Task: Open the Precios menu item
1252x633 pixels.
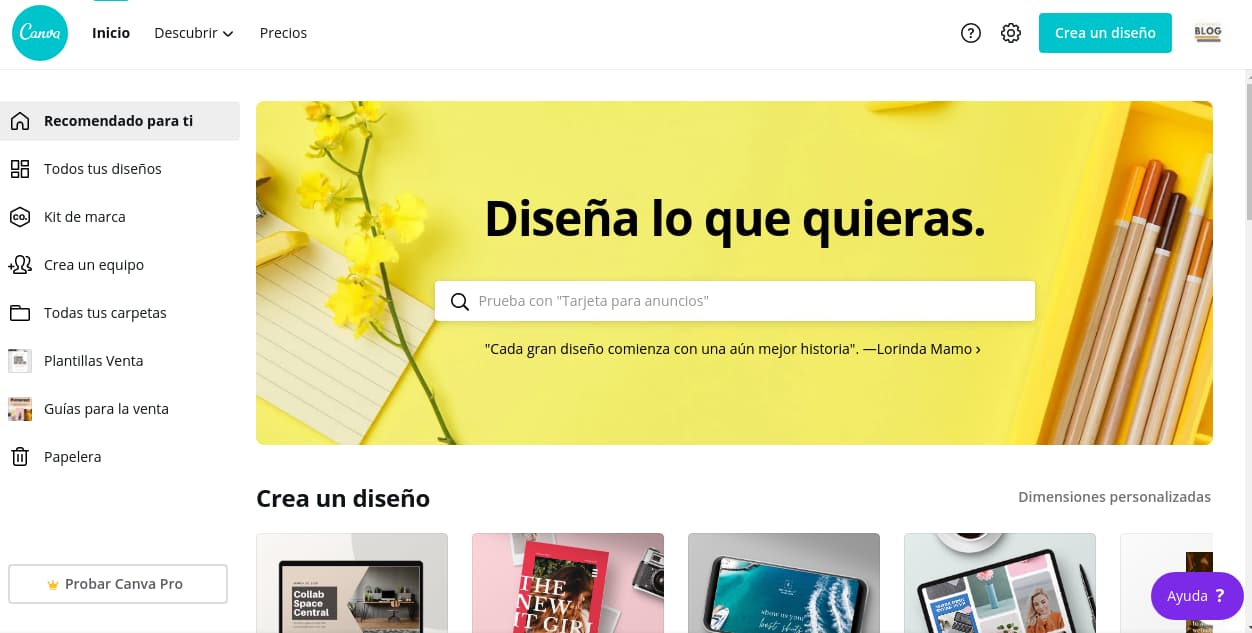Action: click(x=283, y=33)
